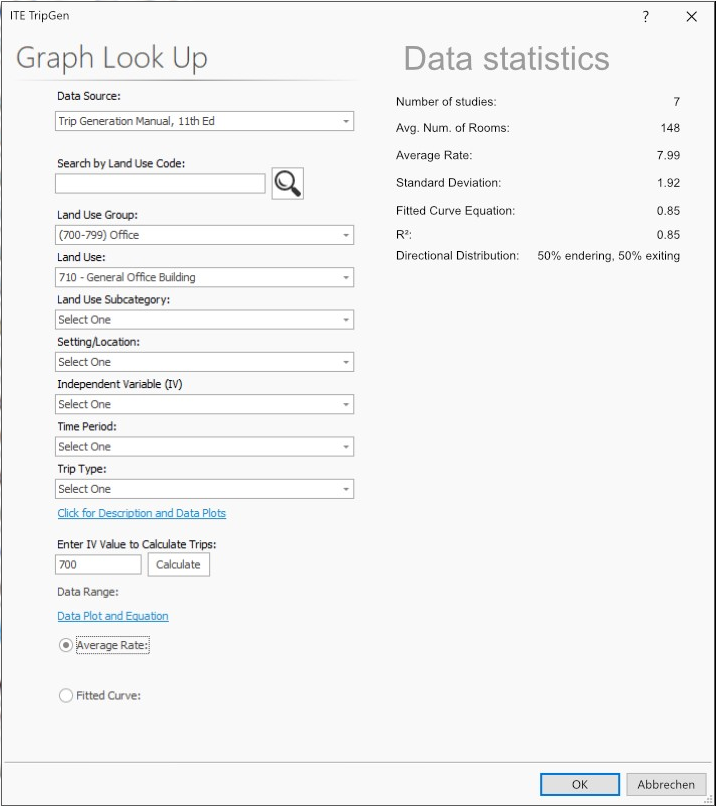Expand the Trip Type dropdown

tap(204, 489)
